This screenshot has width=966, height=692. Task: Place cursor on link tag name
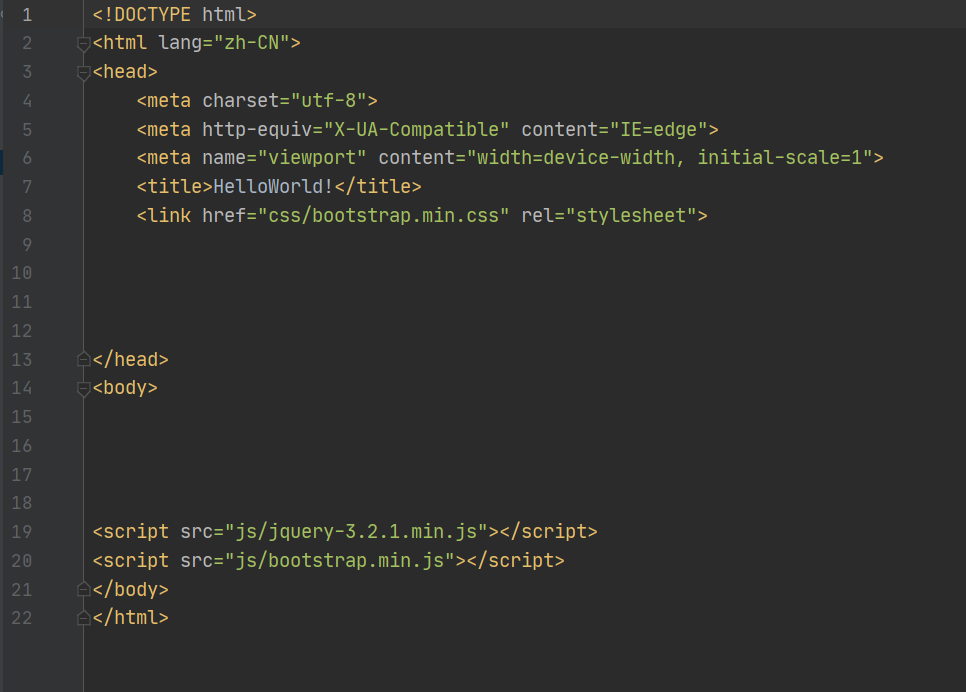click(x=169, y=216)
